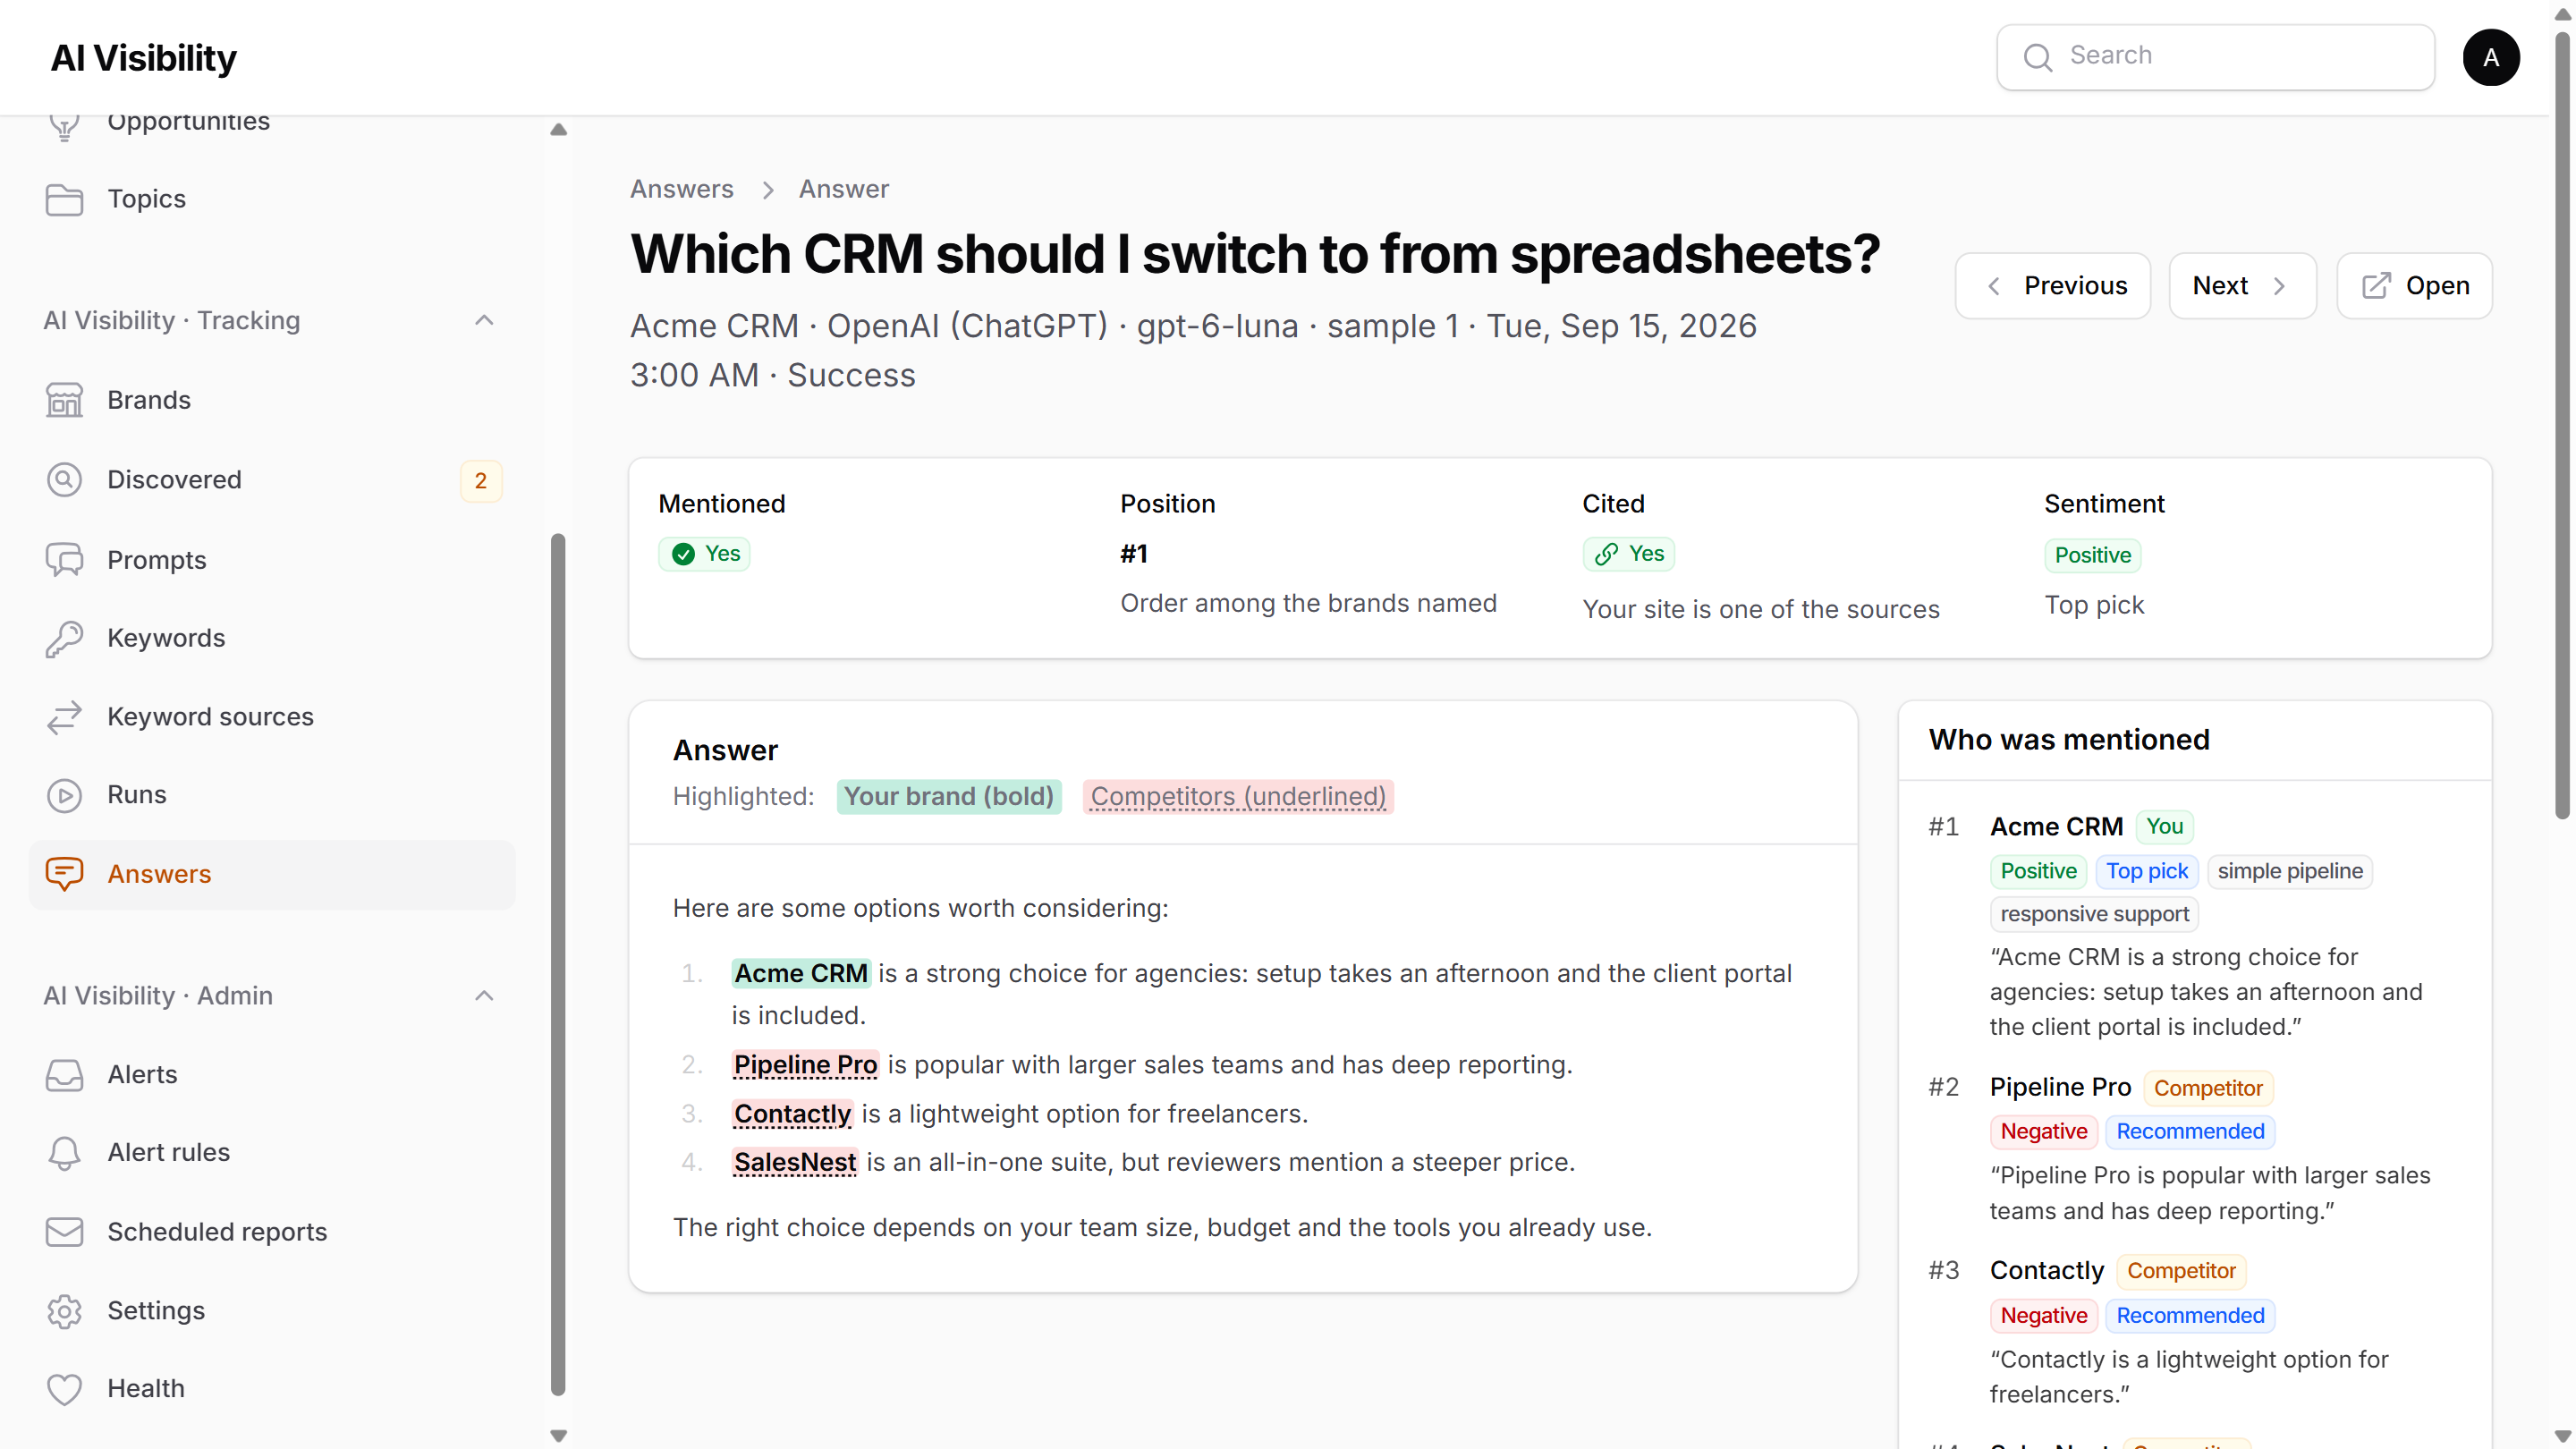This screenshot has width=2576, height=1449.
Task: Open Keyword sources
Action: (272, 717)
